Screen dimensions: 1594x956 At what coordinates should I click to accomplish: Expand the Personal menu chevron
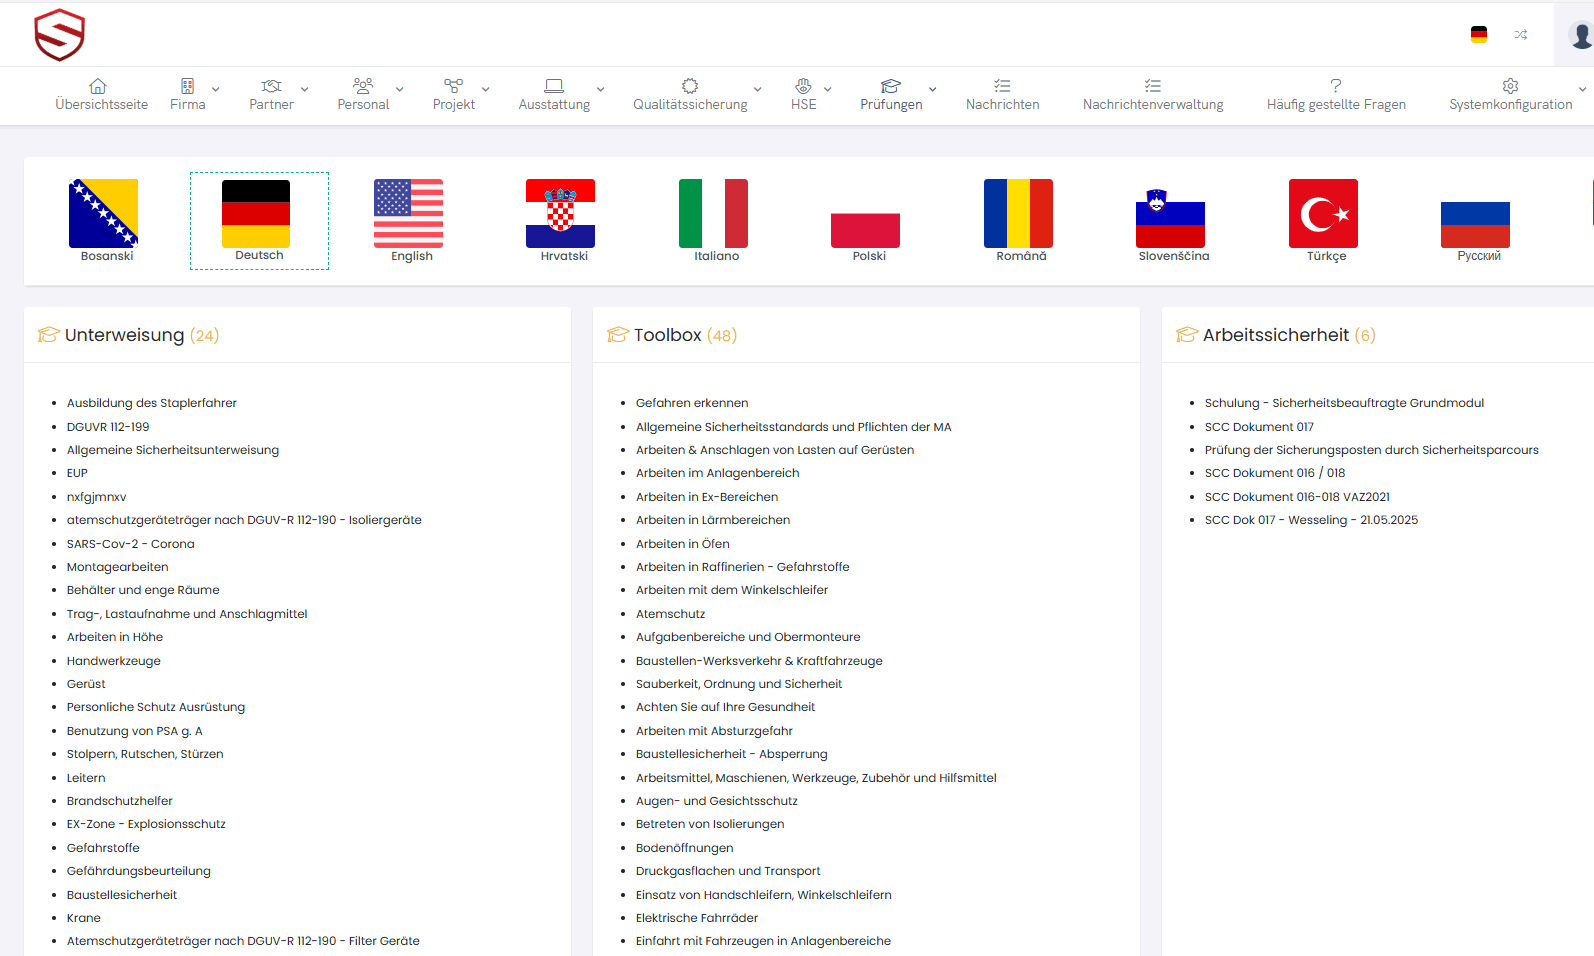(x=400, y=90)
